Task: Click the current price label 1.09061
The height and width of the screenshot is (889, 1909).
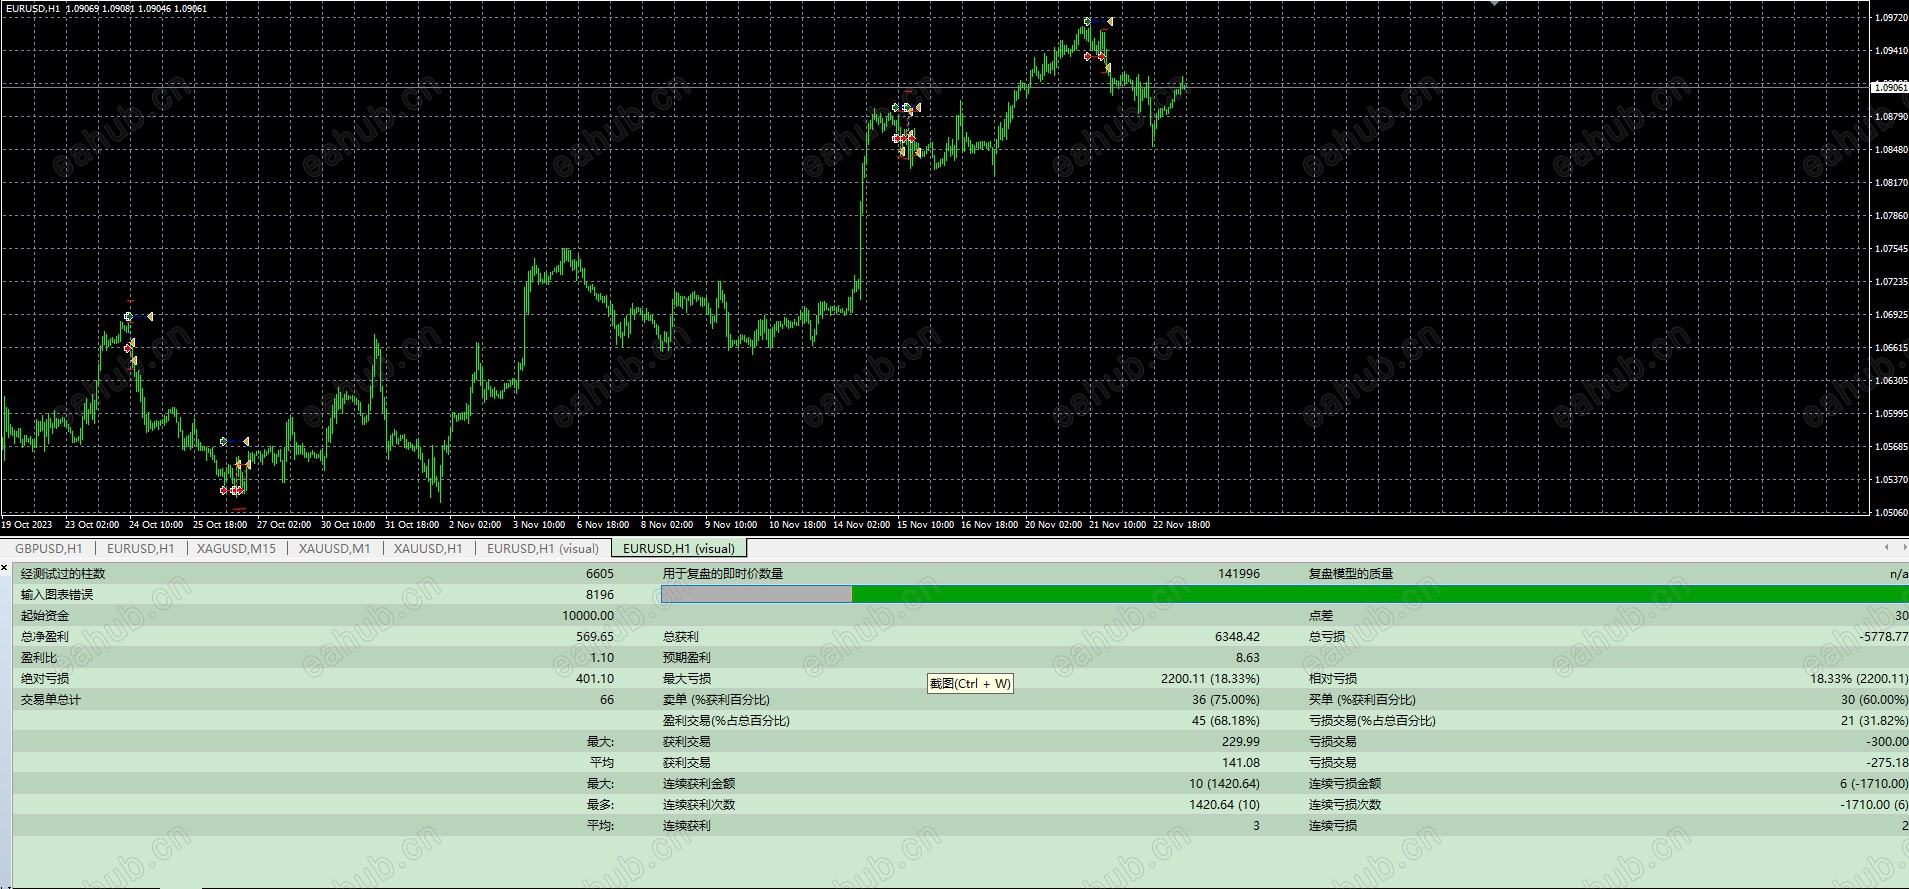Action: [1889, 88]
